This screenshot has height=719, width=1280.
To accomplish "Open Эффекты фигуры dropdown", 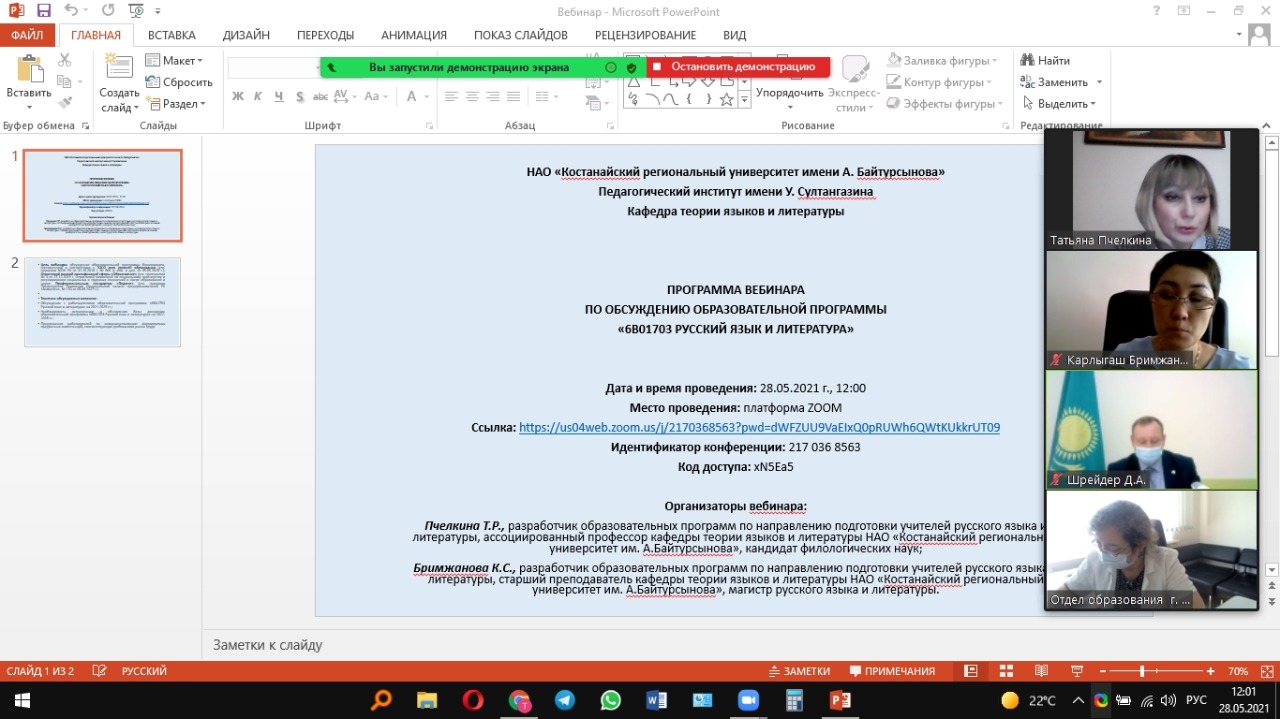I will (x=944, y=104).
